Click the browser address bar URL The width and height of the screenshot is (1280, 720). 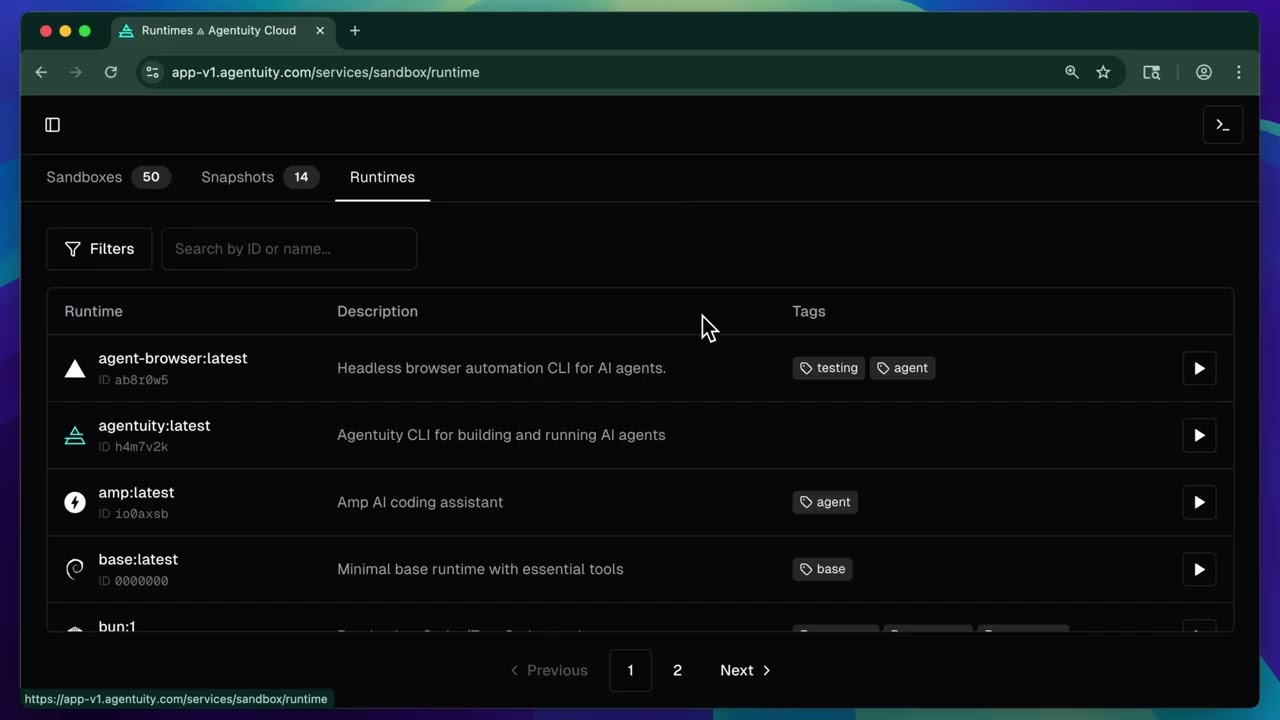click(x=325, y=72)
